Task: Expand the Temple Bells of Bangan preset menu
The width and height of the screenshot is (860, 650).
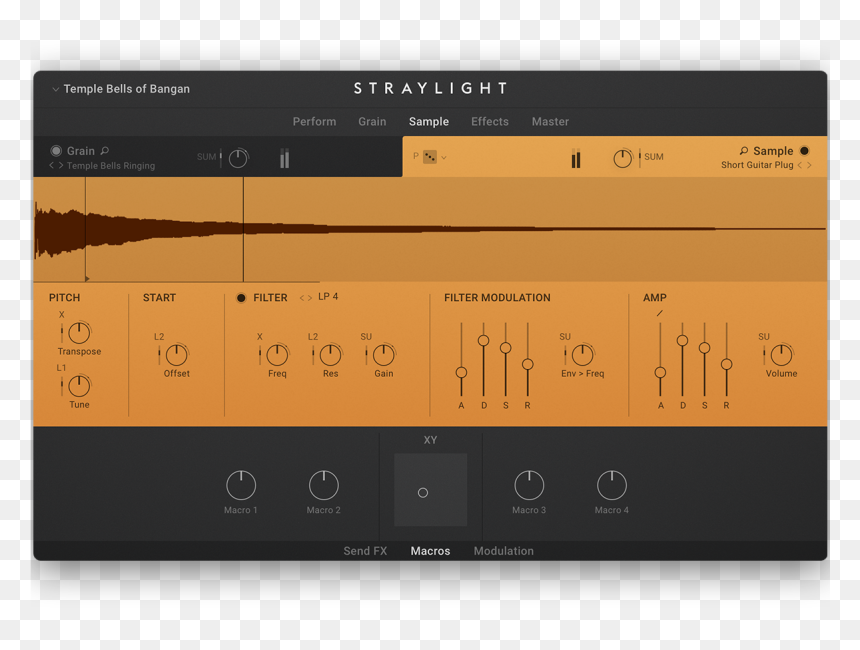Action: point(55,89)
